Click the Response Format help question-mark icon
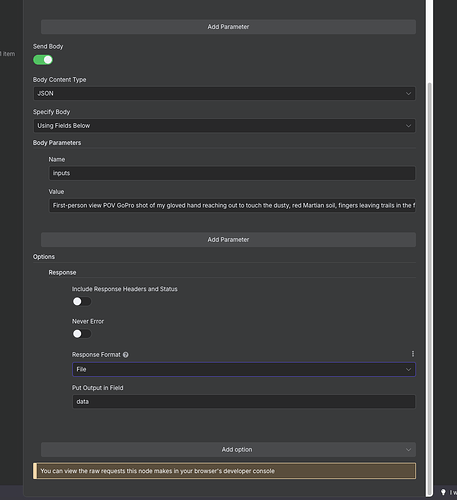Viewport: 457px width, 500px height. [x=126, y=355]
